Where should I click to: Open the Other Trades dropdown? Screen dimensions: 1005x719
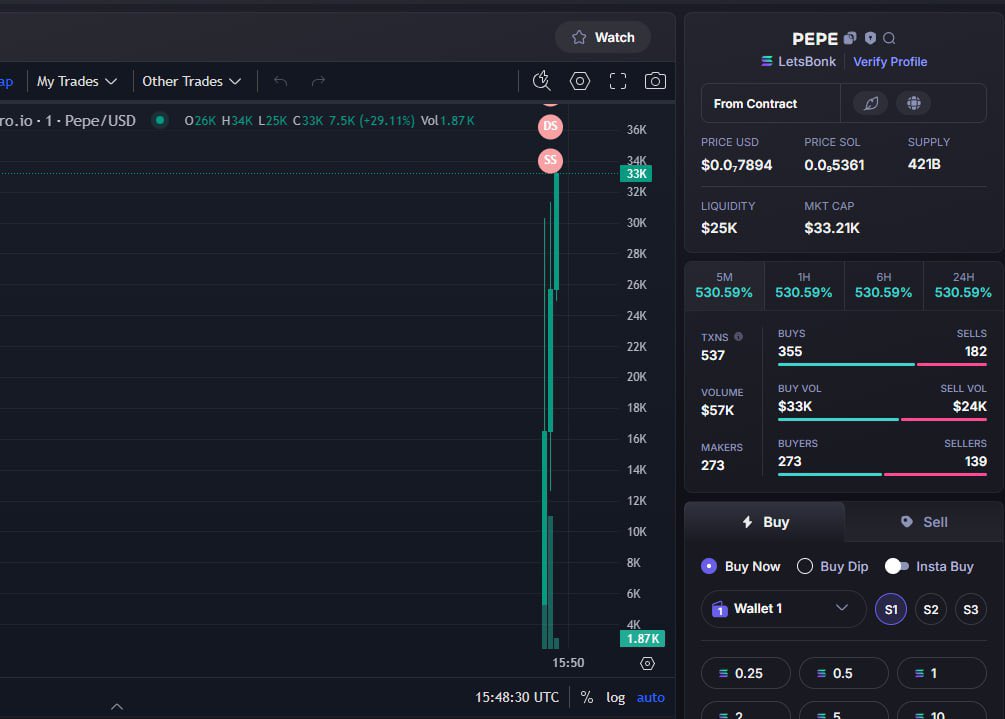(x=192, y=81)
